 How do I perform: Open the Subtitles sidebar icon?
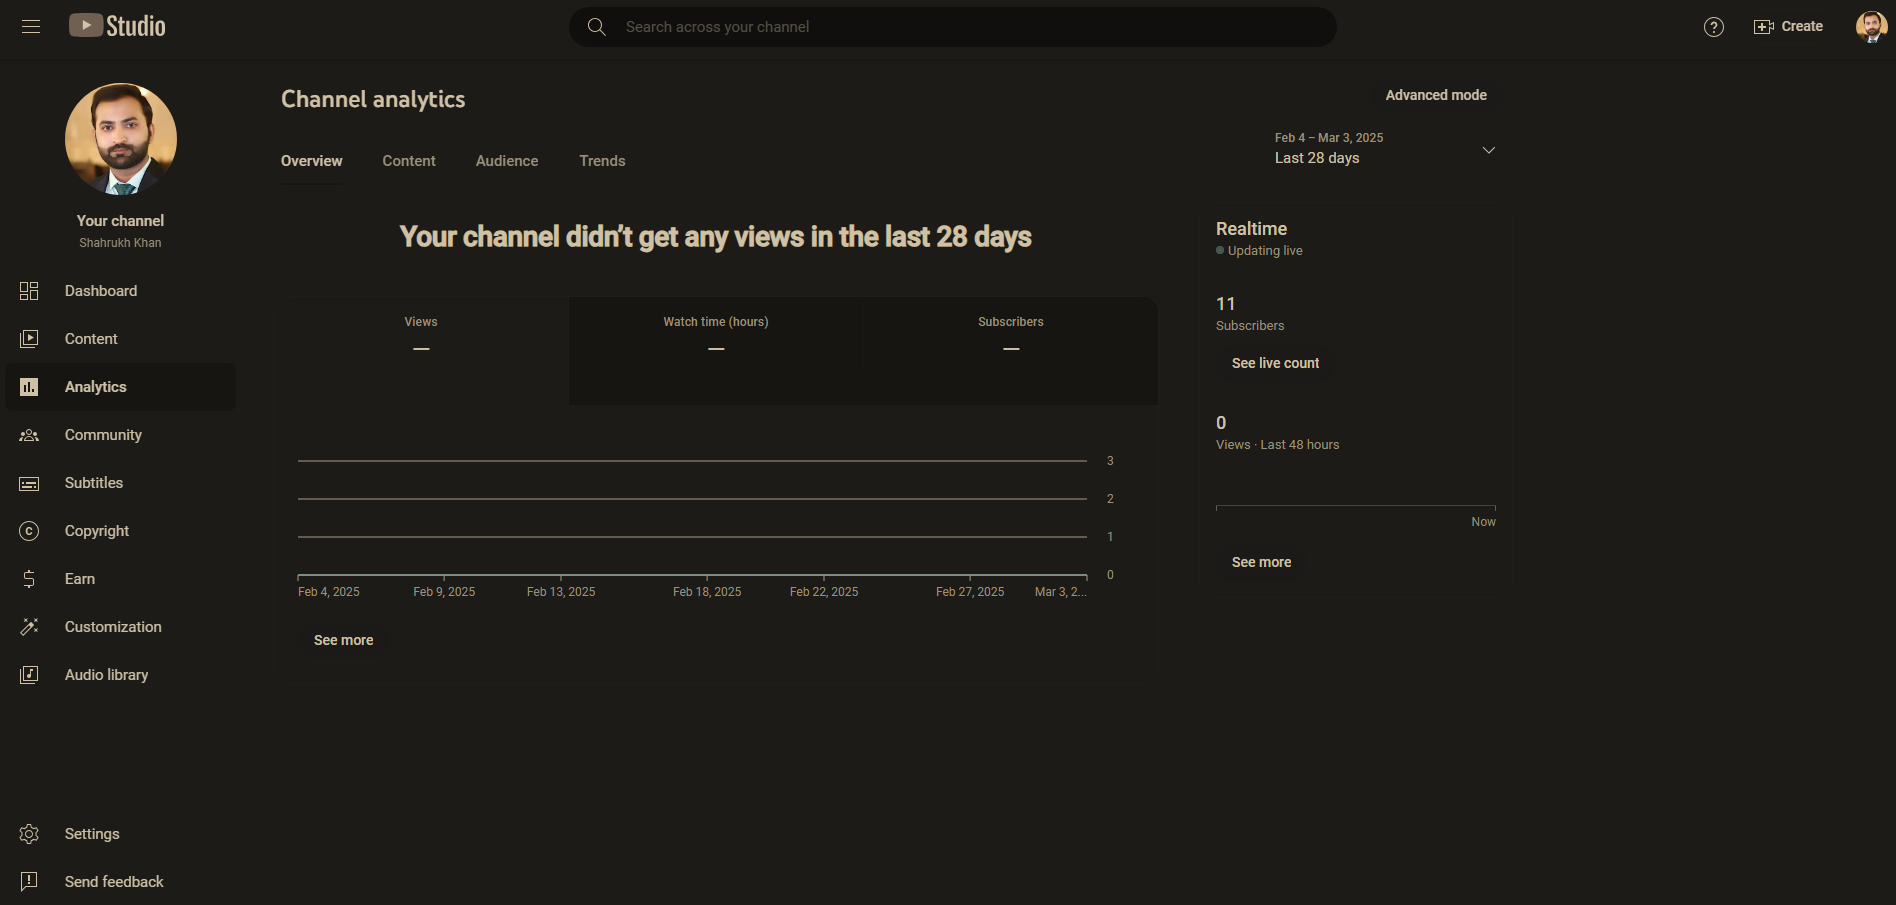(29, 482)
